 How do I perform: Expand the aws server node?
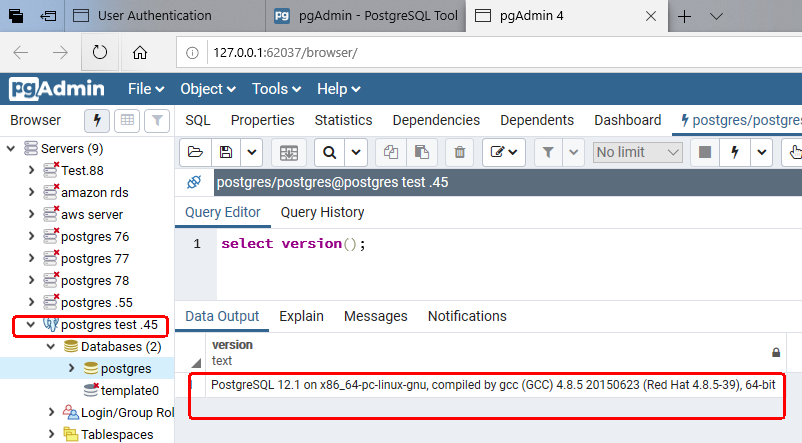pyautogui.click(x=31, y=214)
